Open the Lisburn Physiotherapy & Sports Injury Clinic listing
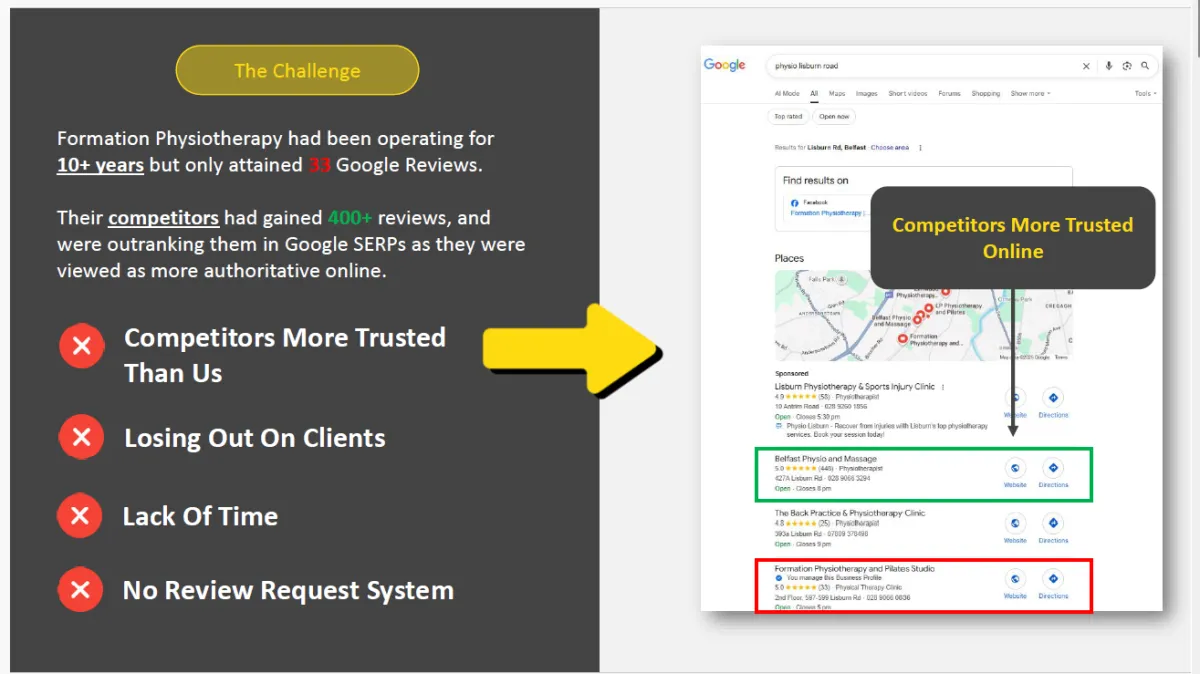 855,387
